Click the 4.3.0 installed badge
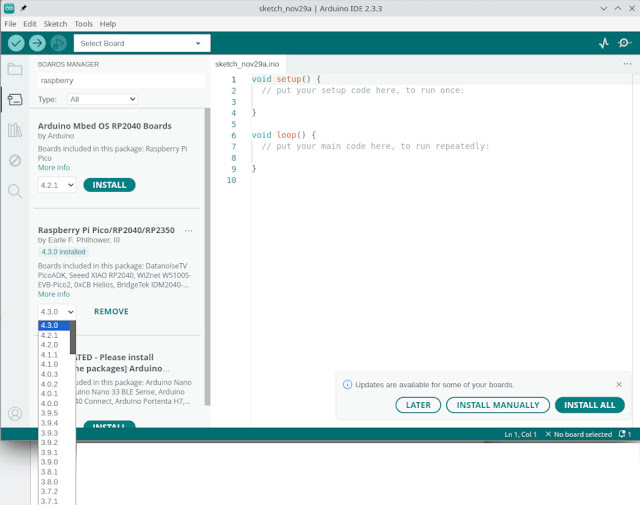The image size is (640, 505). (x=63, y=252)
